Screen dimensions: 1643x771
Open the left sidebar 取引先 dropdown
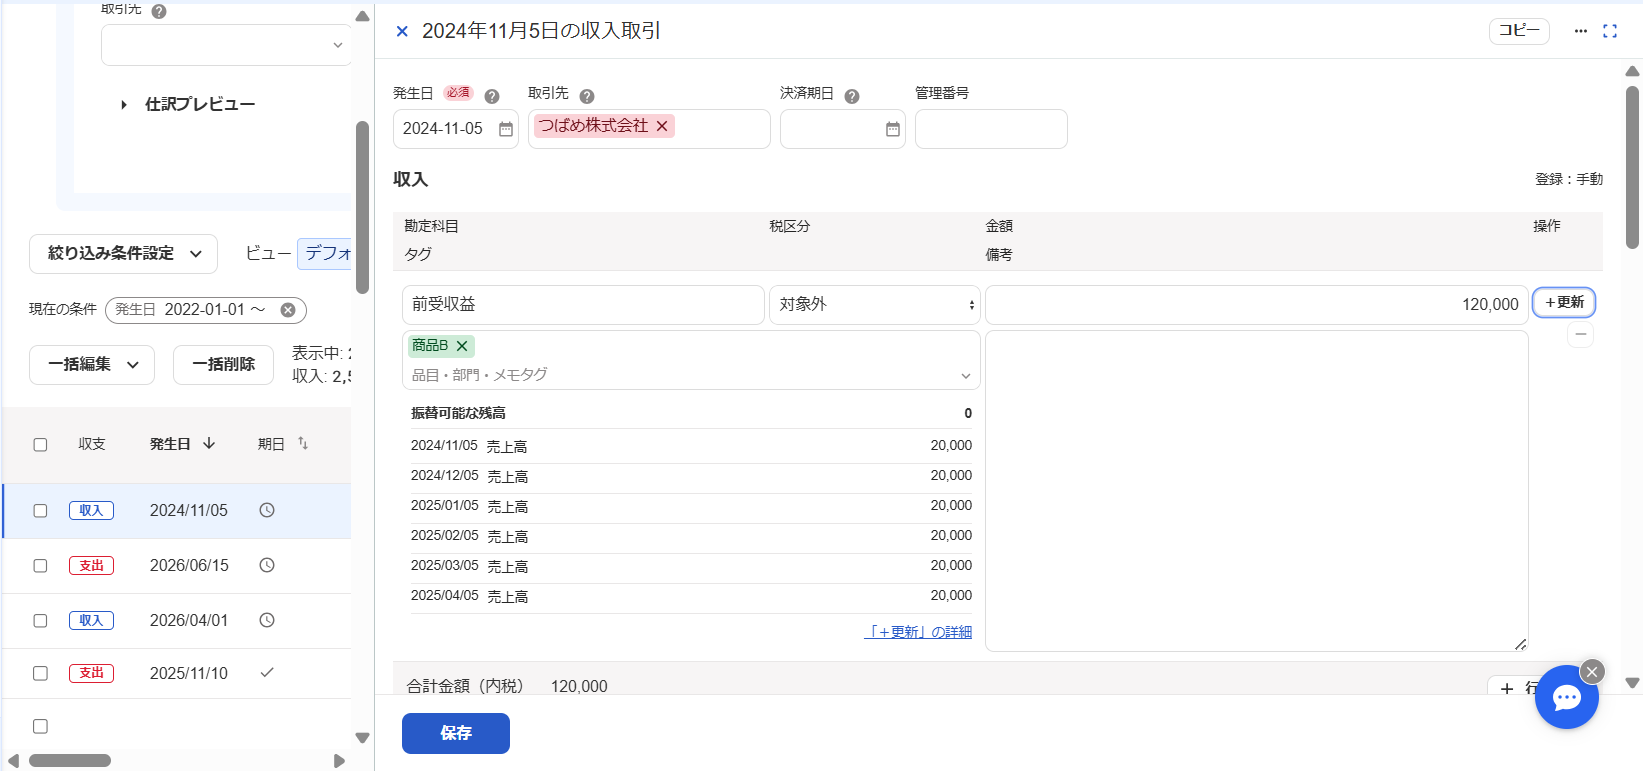click(x=226, y=45)
